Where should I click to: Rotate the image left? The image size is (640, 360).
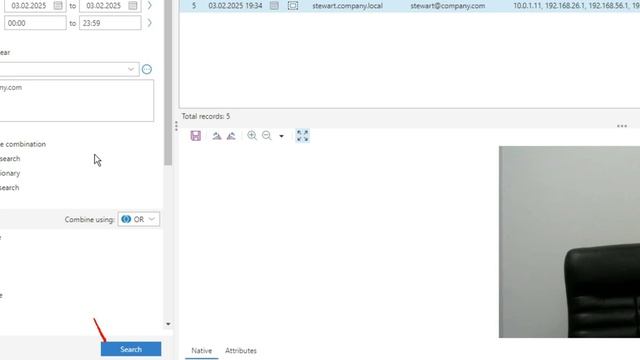[217, 136]
